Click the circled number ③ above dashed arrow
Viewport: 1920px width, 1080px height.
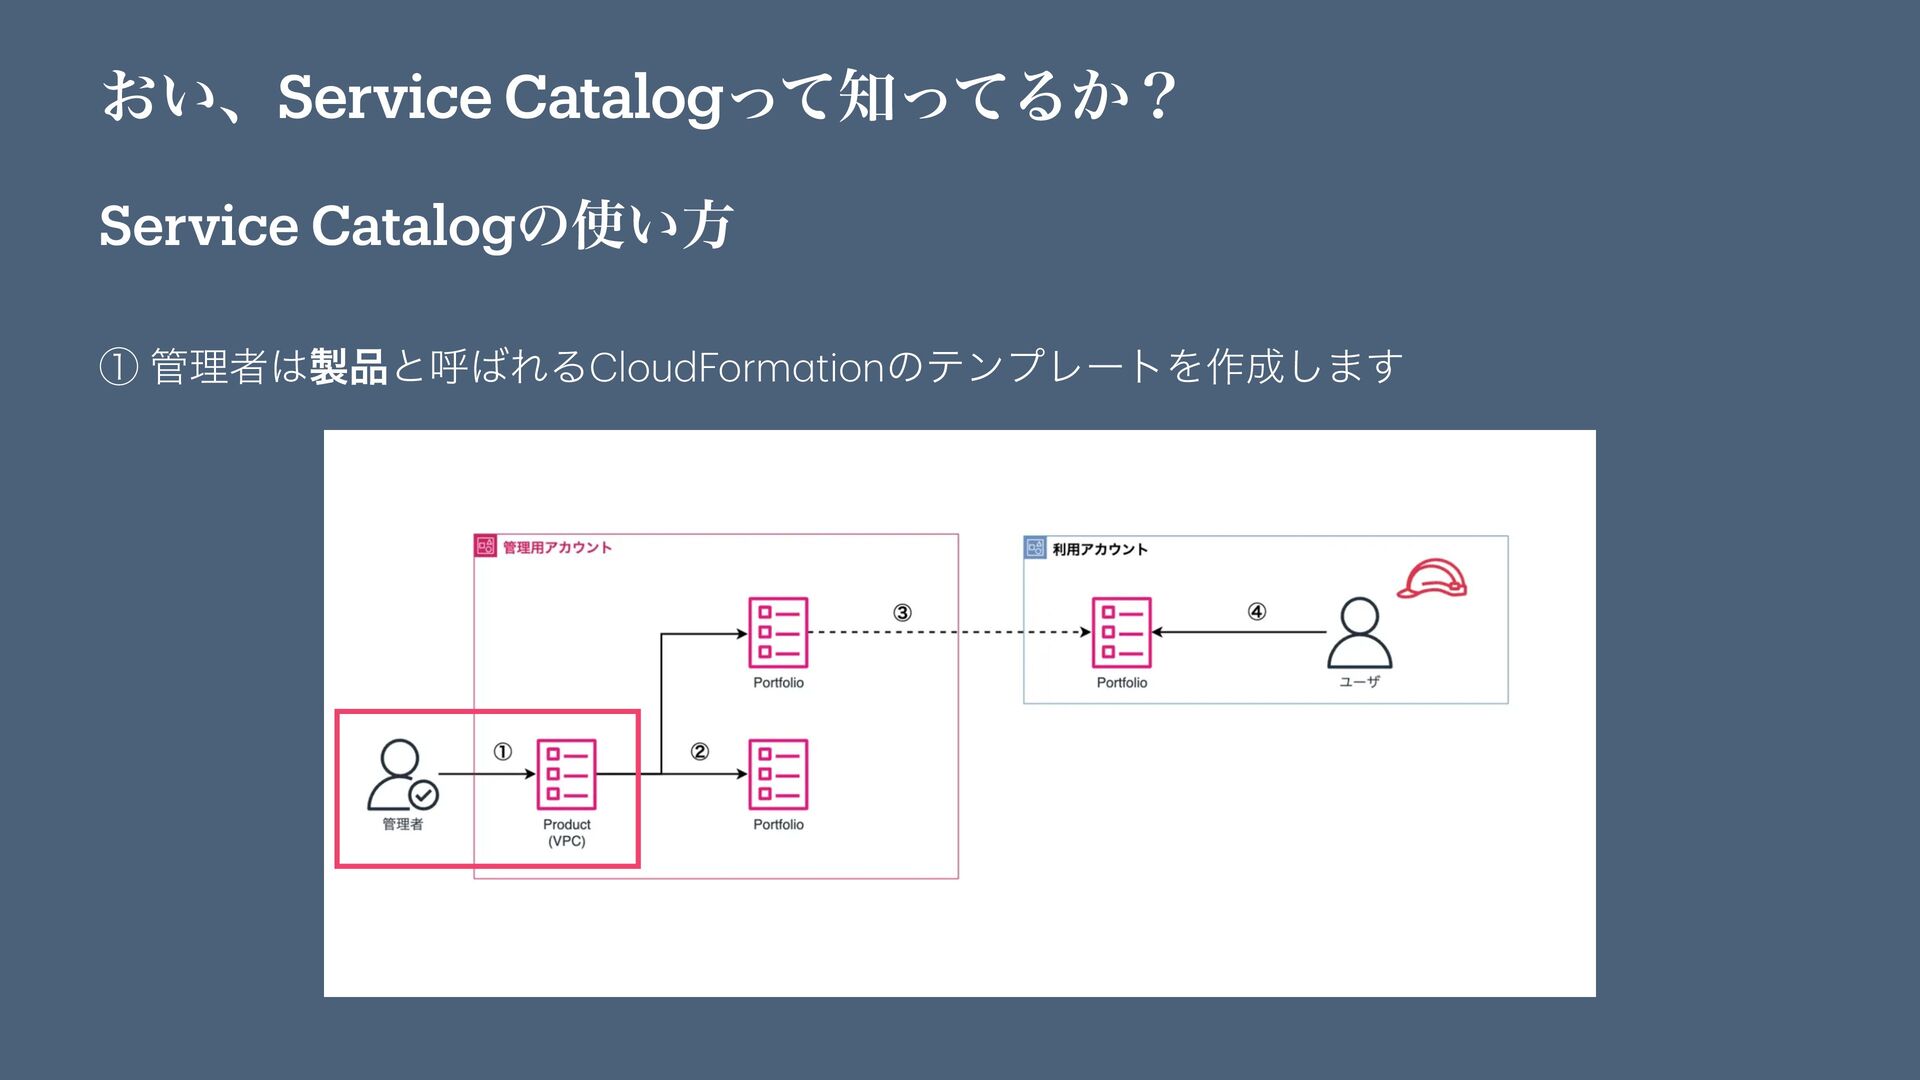902,612
